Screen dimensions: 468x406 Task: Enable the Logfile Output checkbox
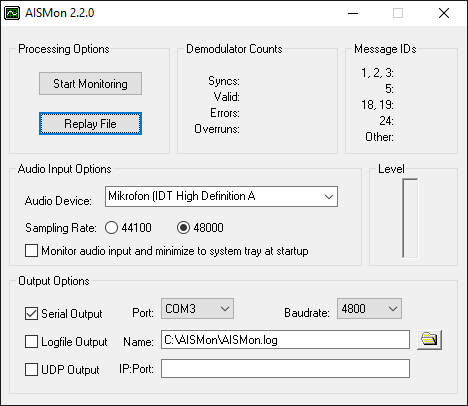tap(31, 342)
